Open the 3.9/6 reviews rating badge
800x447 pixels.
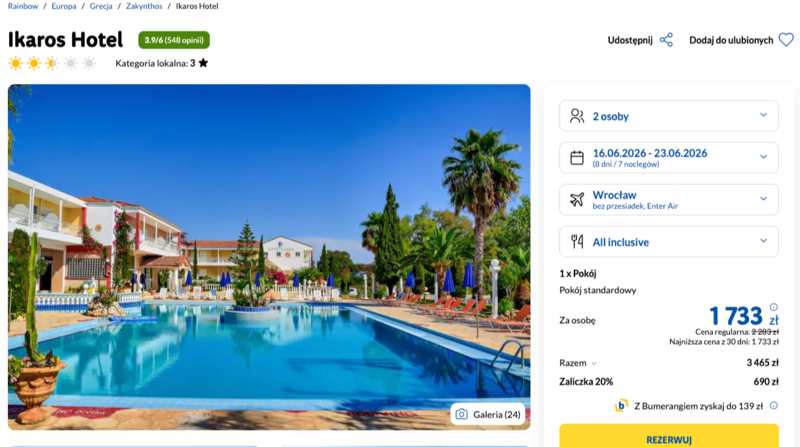coord(174,40)
